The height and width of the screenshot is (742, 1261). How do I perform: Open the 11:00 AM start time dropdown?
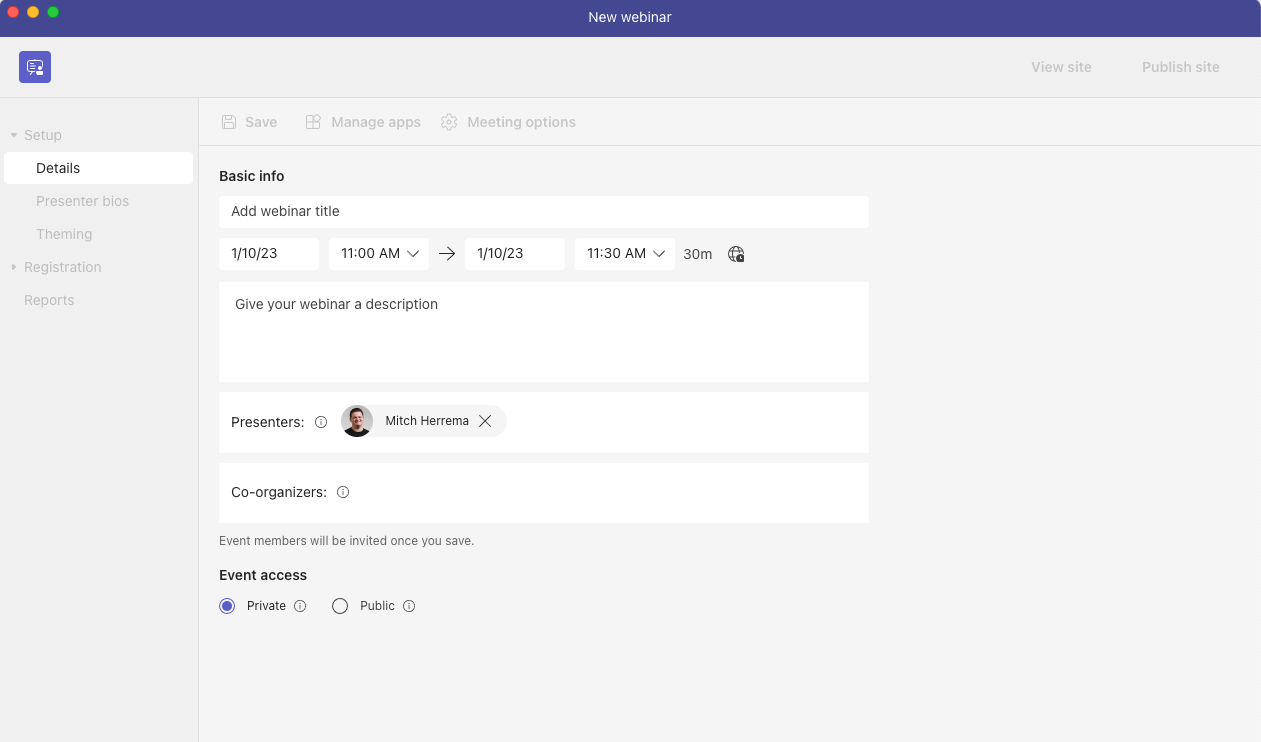tap(379, 254)
